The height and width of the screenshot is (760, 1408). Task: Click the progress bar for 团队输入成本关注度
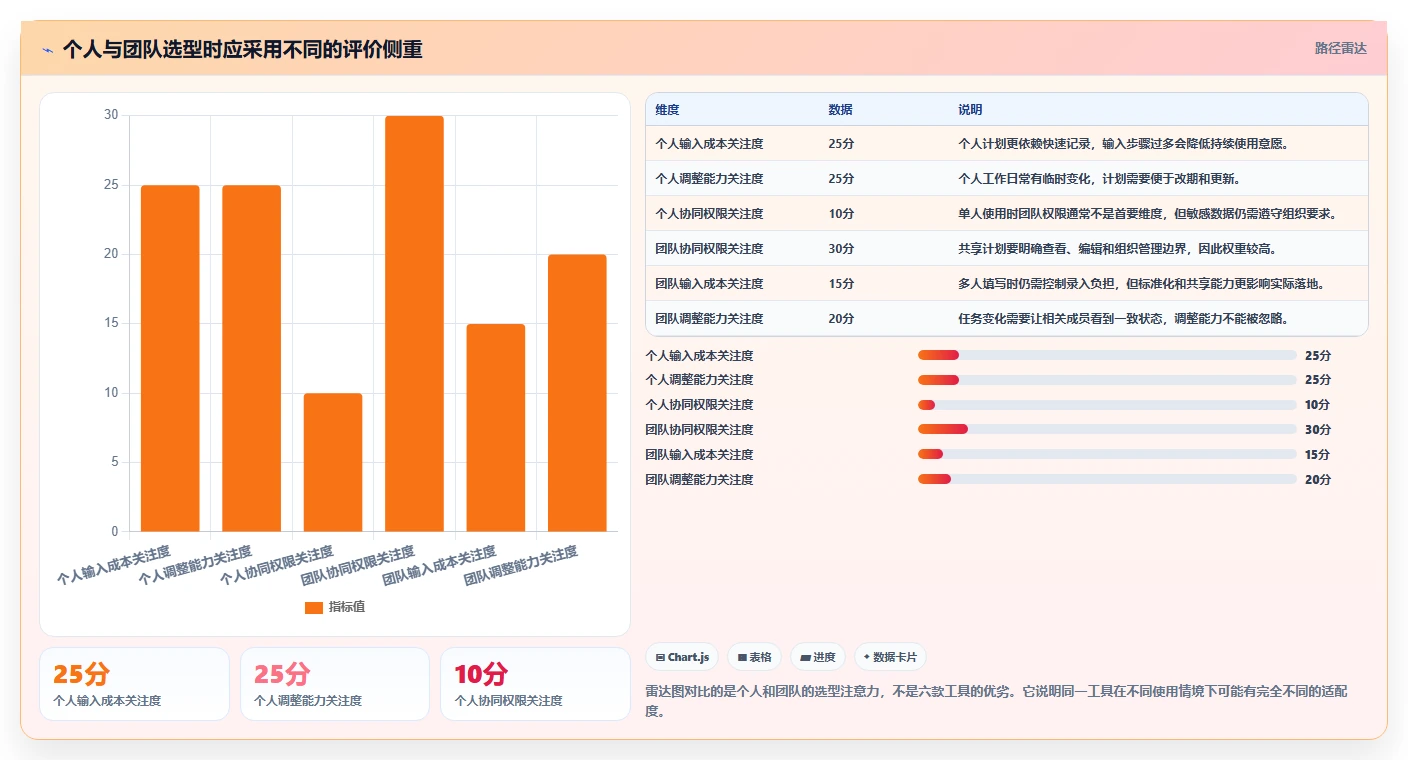pyautogui.click(x=1107, y=454)
